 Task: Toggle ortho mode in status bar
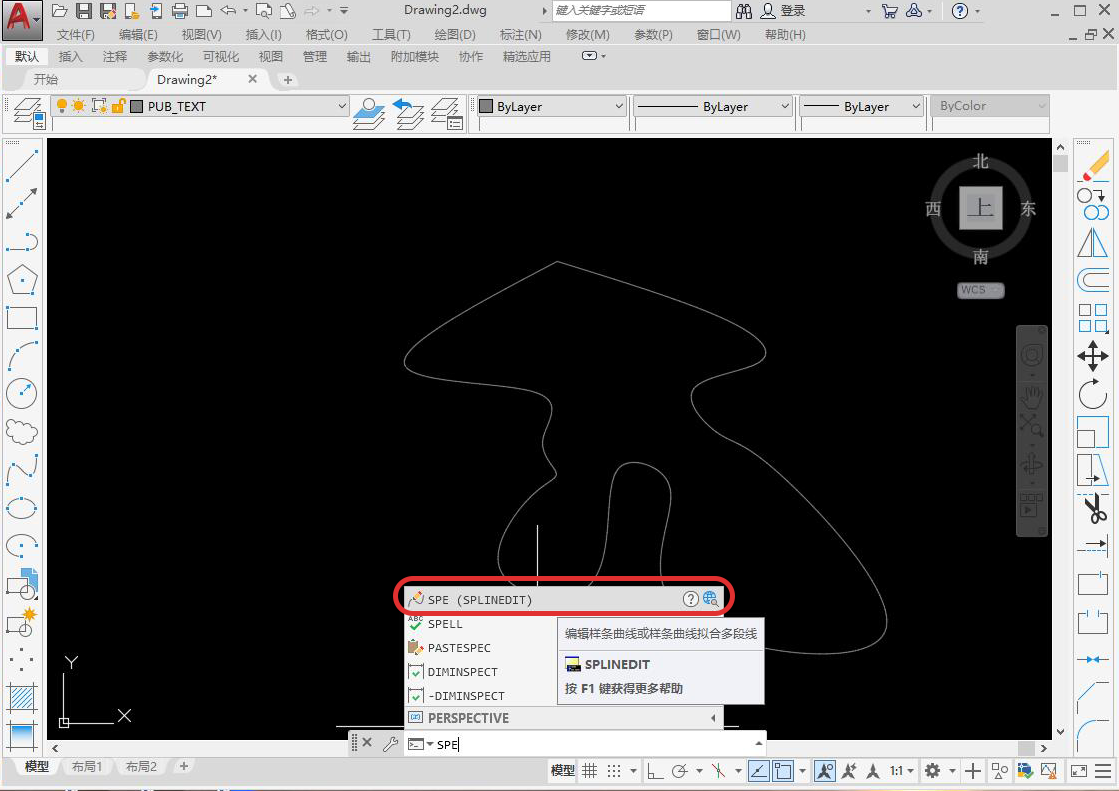click(x=654, y=770)
